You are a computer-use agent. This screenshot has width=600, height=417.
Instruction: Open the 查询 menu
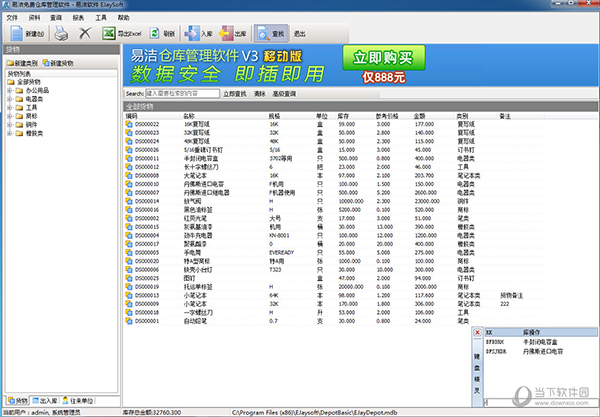56,18
